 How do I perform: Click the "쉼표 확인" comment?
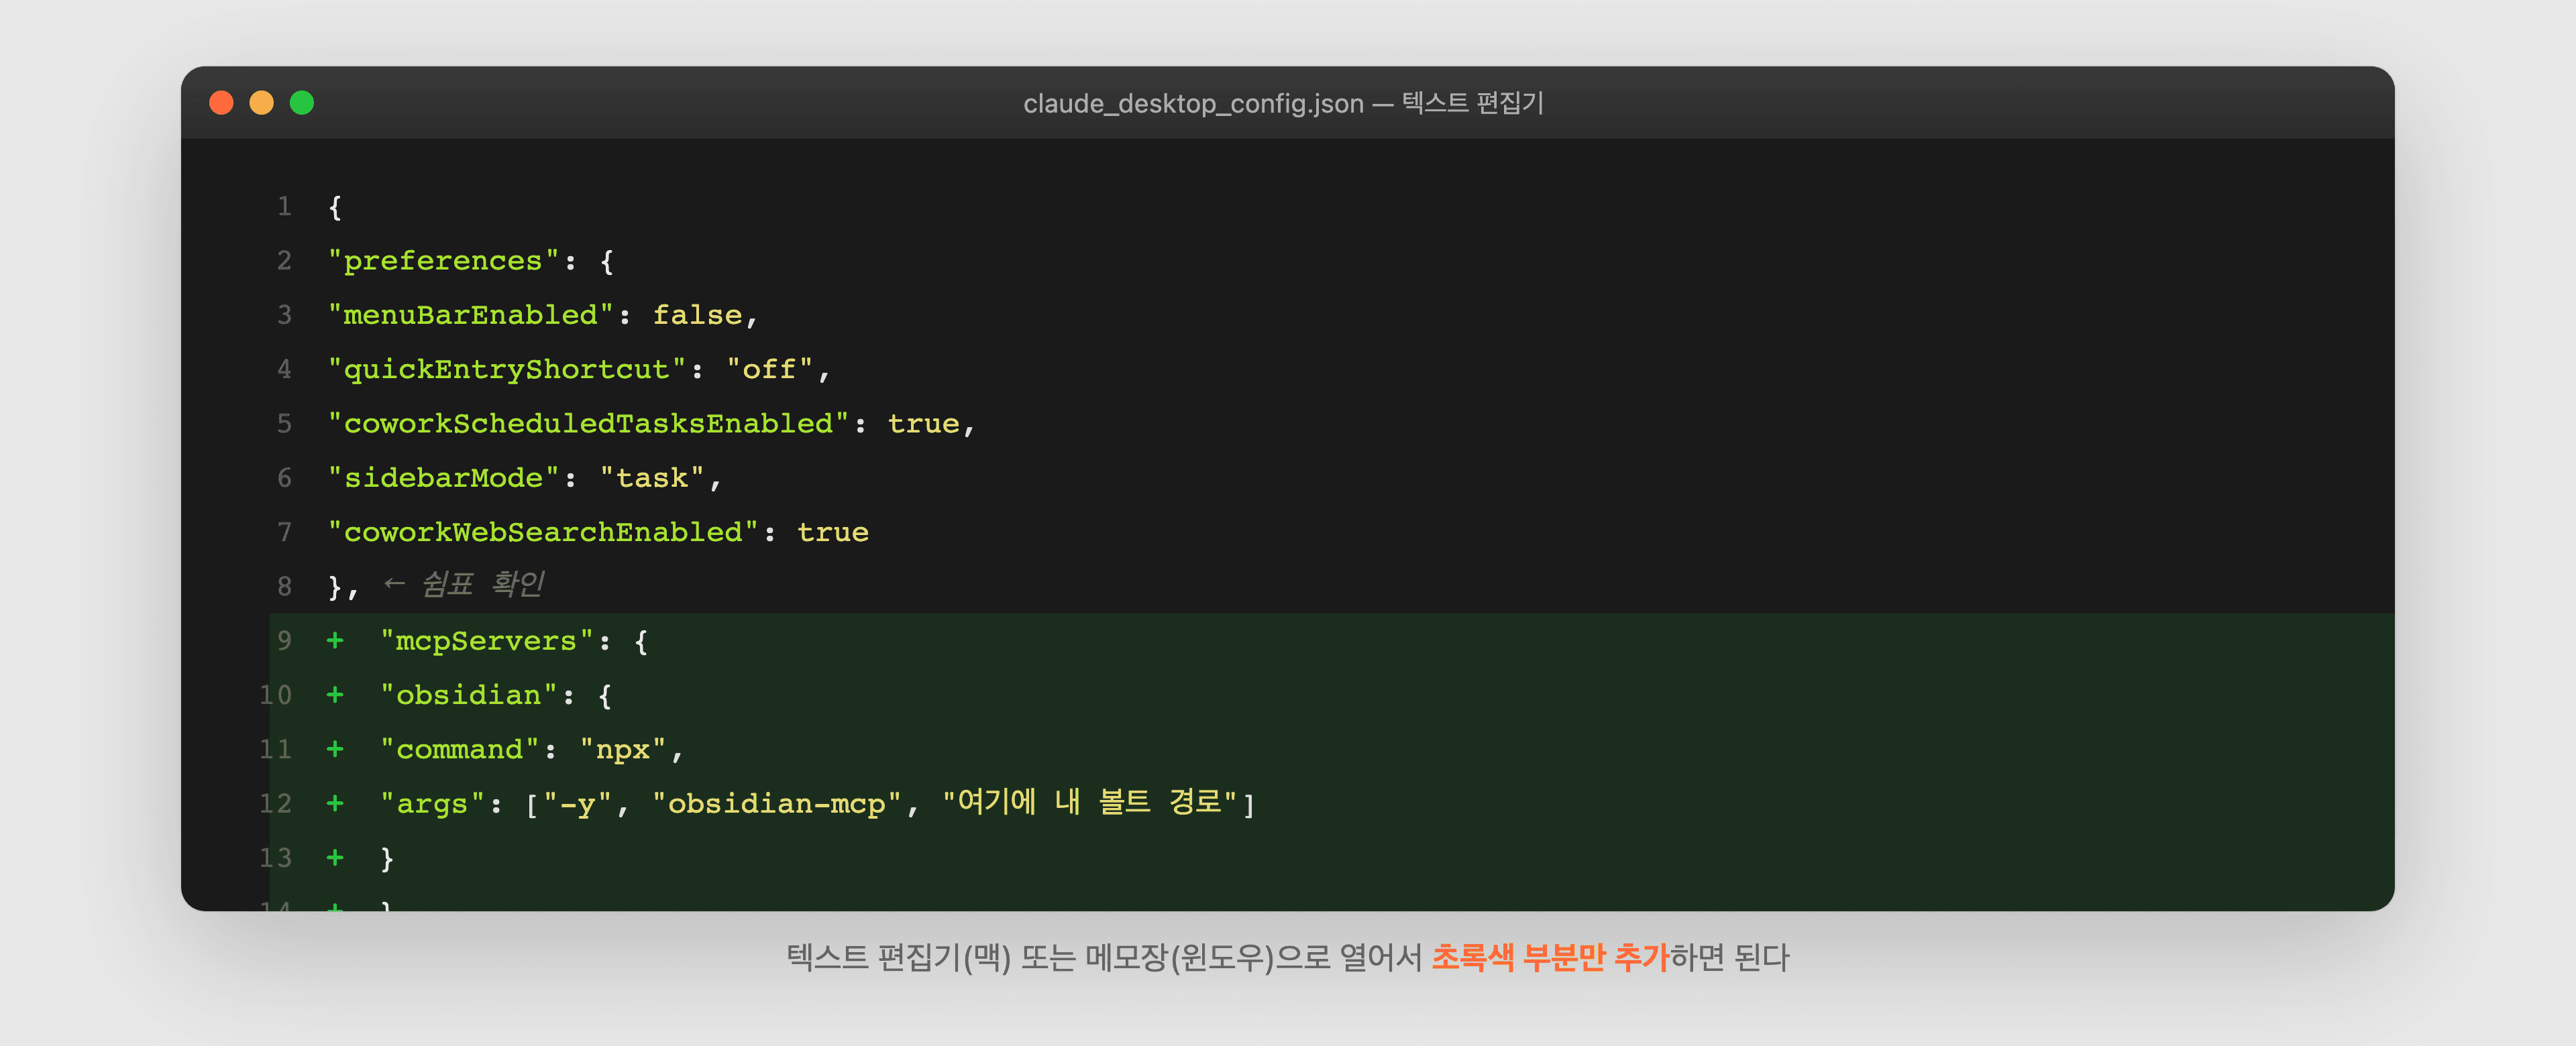point(482,584)
